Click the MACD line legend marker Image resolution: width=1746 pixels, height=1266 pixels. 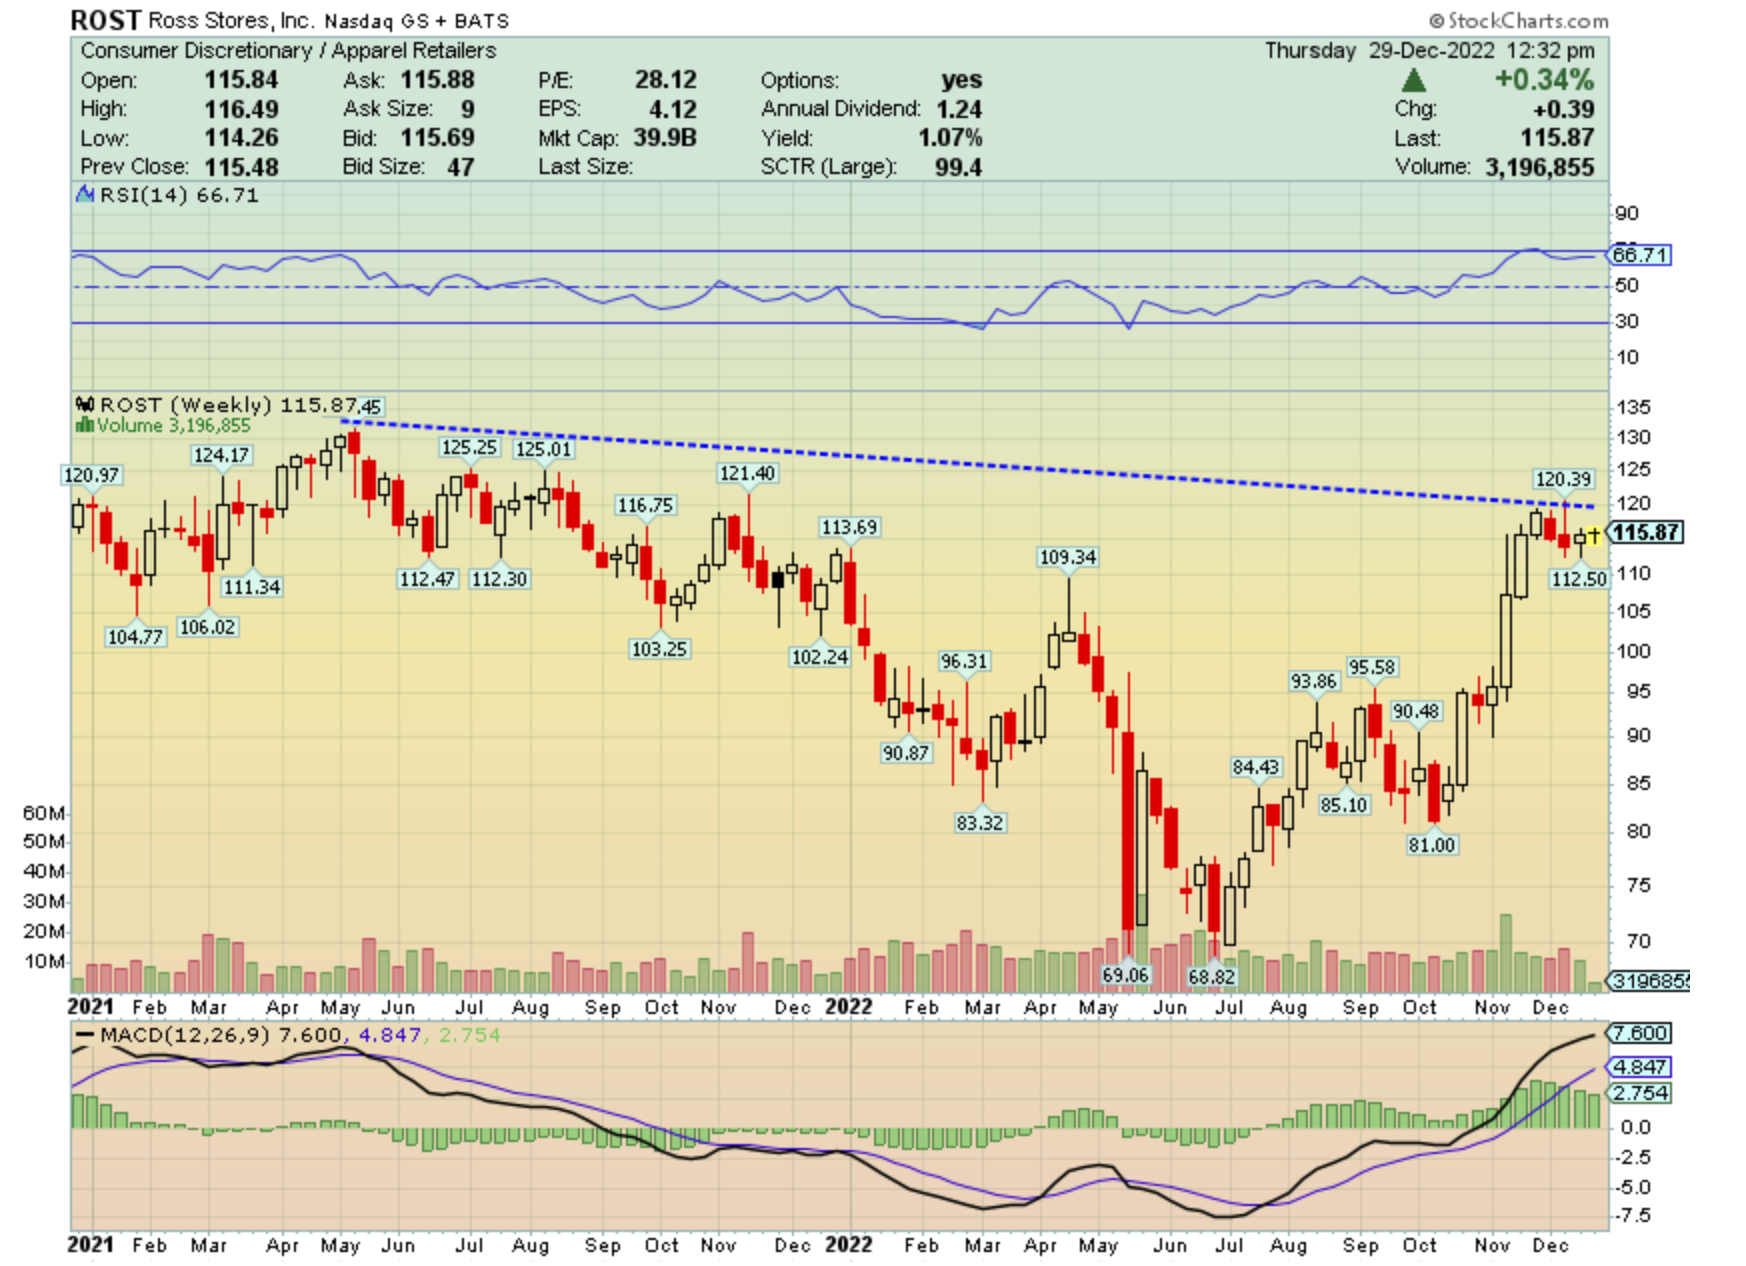[x=85, y=1035]
